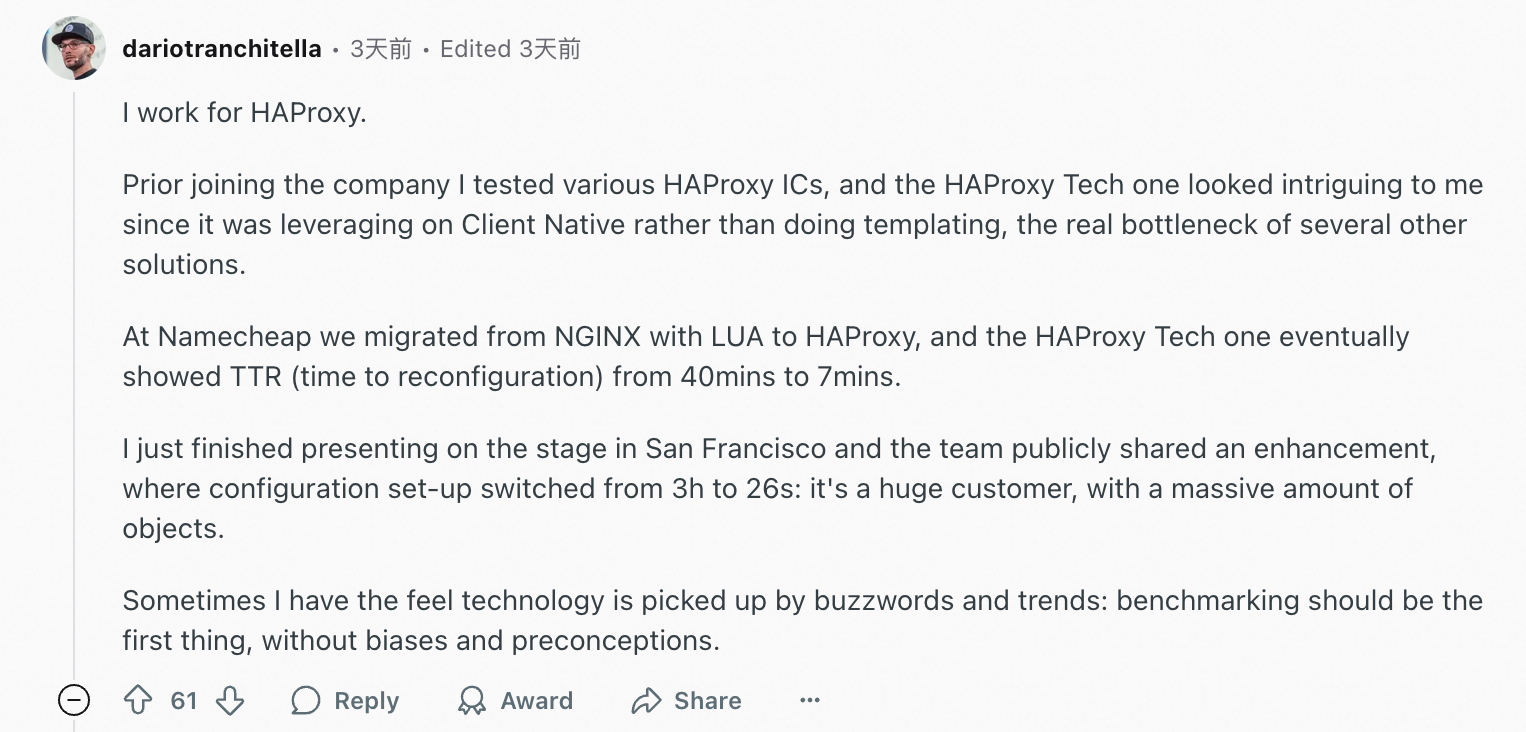Click the paragraph about presenting in San Francisco
Image resolution: width=1526 pixels, height=732 pixels.
coord(780,489)
